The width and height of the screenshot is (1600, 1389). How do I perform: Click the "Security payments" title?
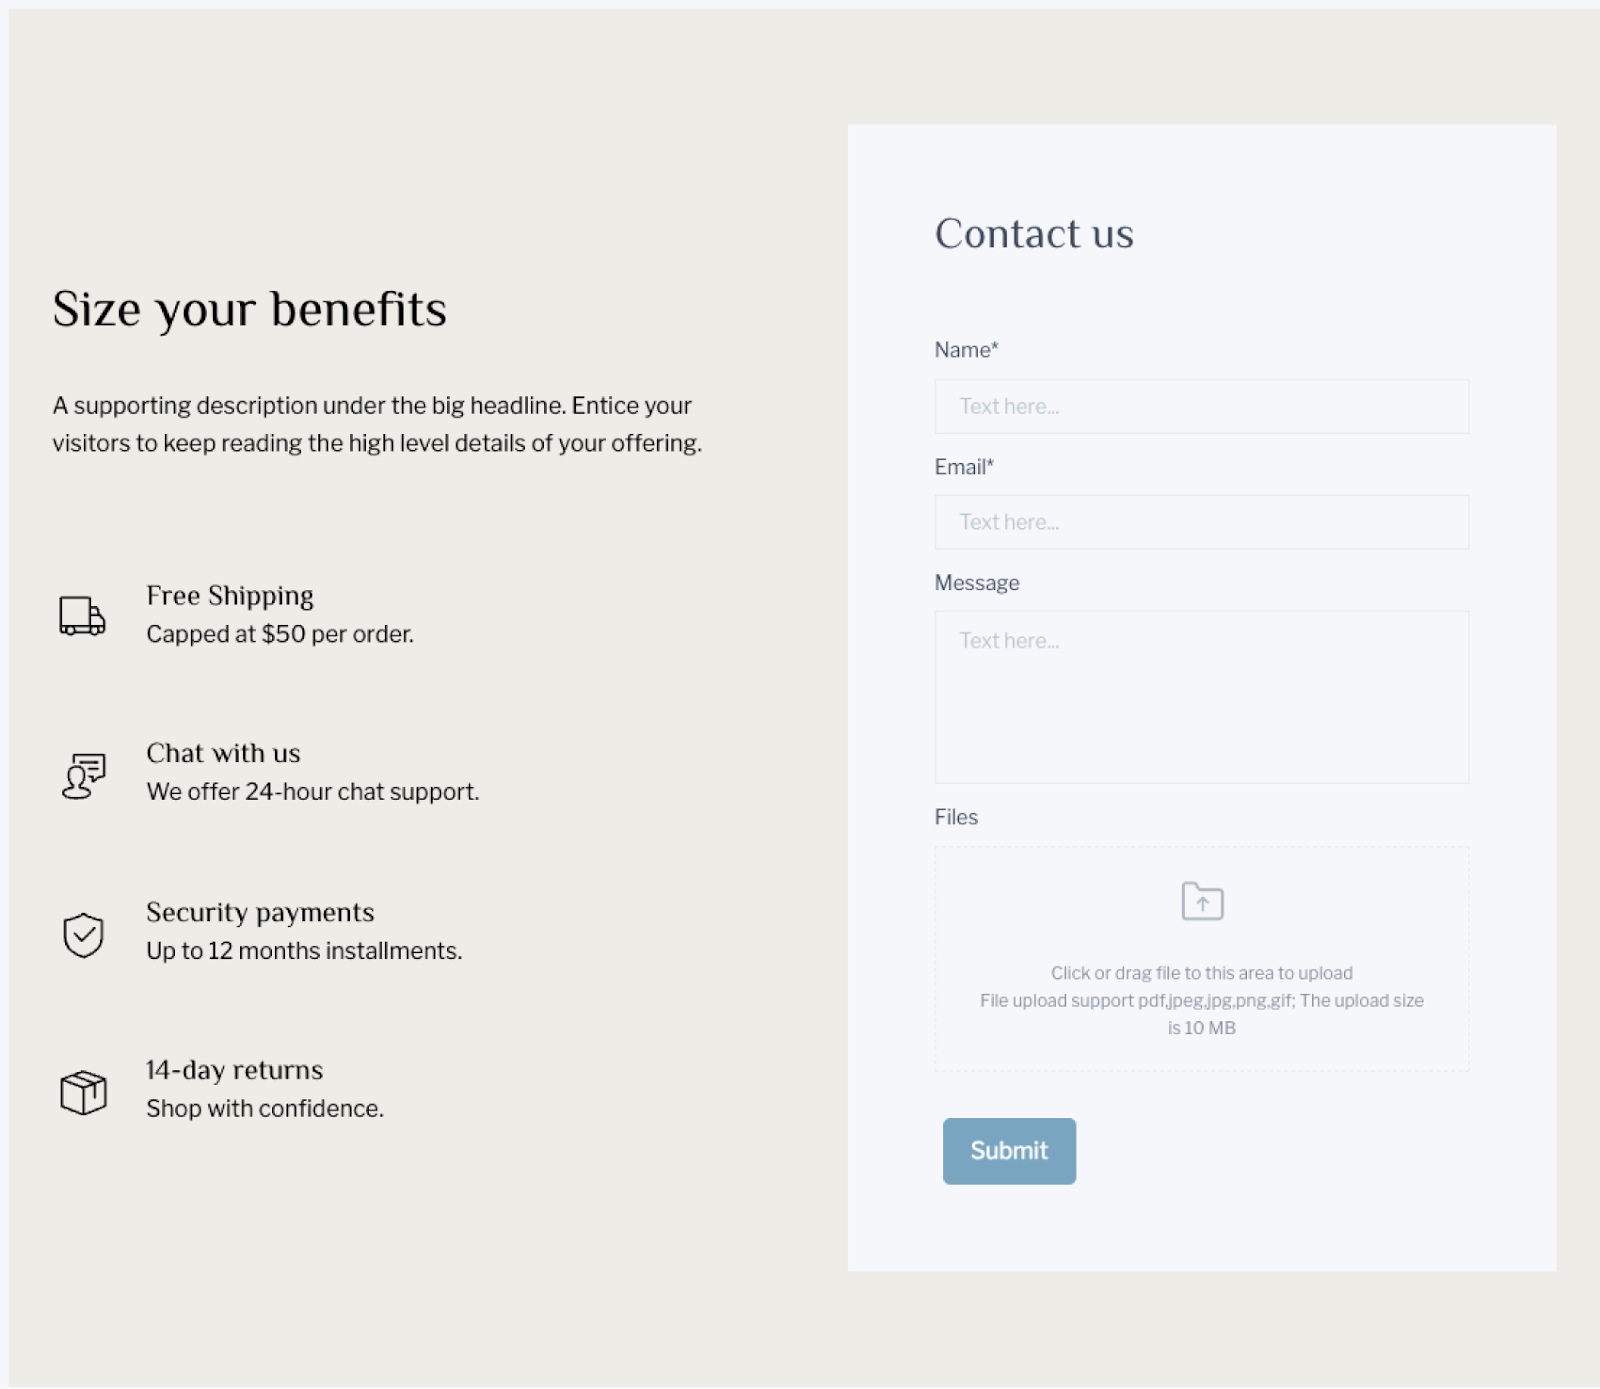click(x=260, y=912)
